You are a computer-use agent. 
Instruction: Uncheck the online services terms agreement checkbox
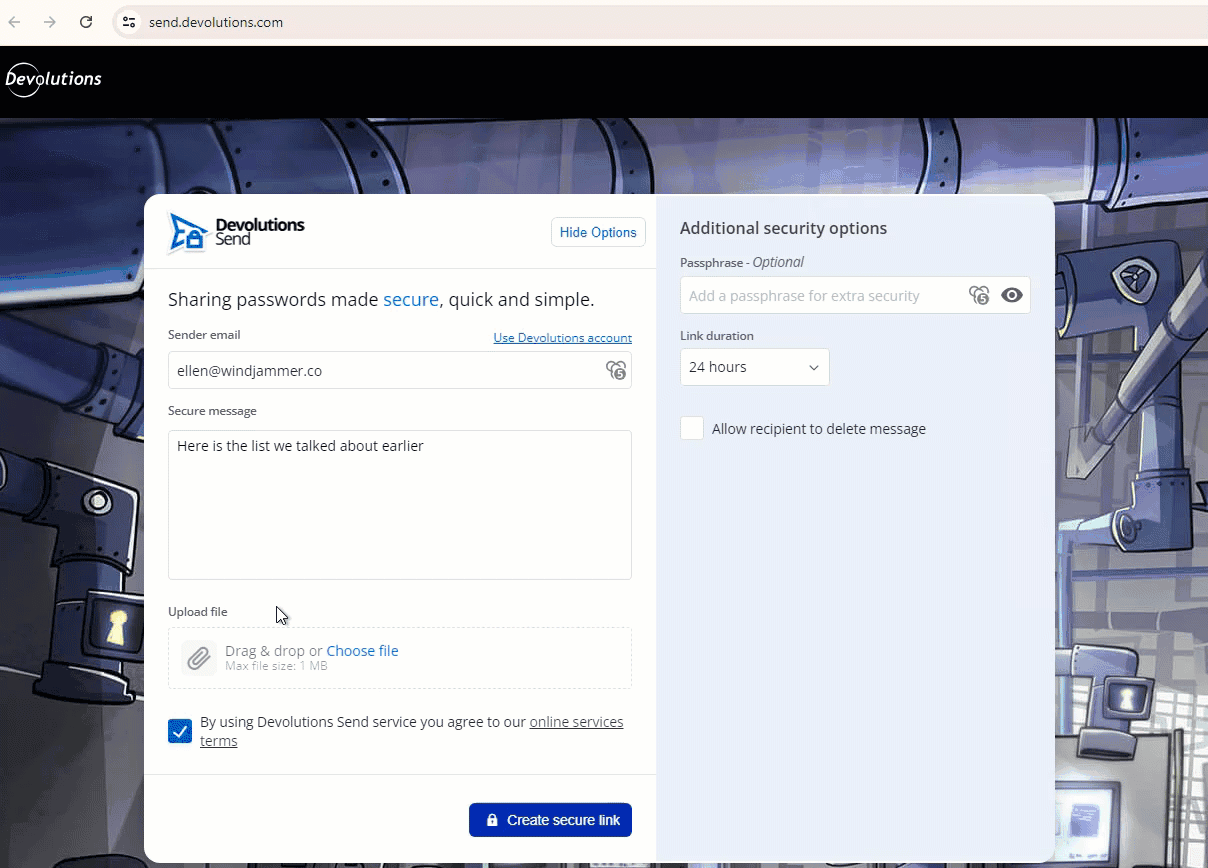coord(180,731)
